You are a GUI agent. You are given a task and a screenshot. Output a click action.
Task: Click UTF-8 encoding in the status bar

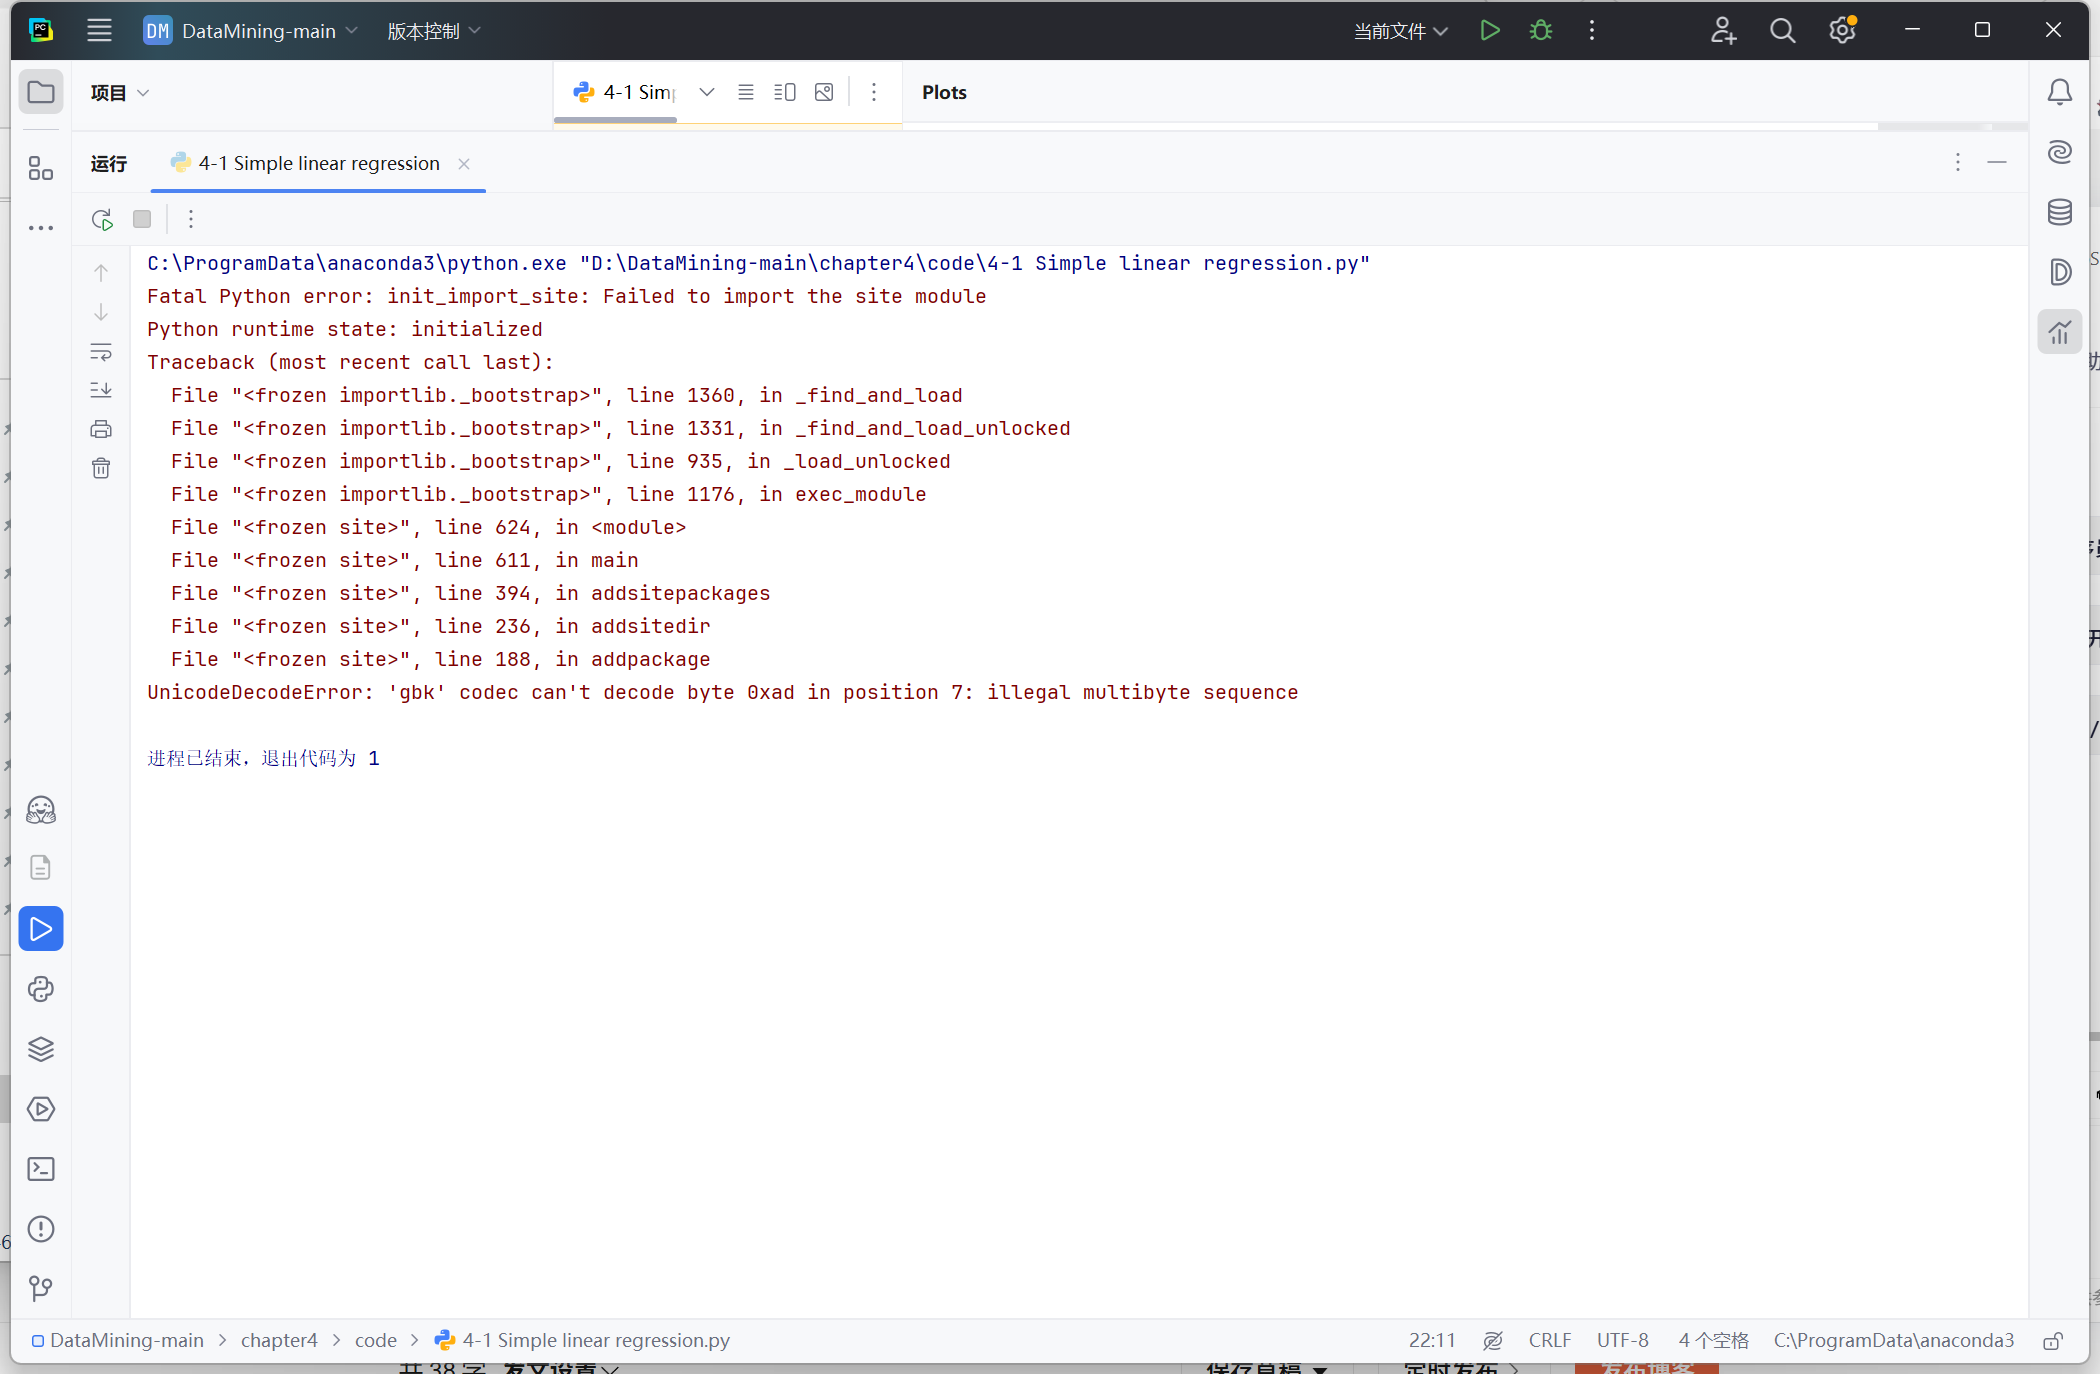[1622, 1340]
